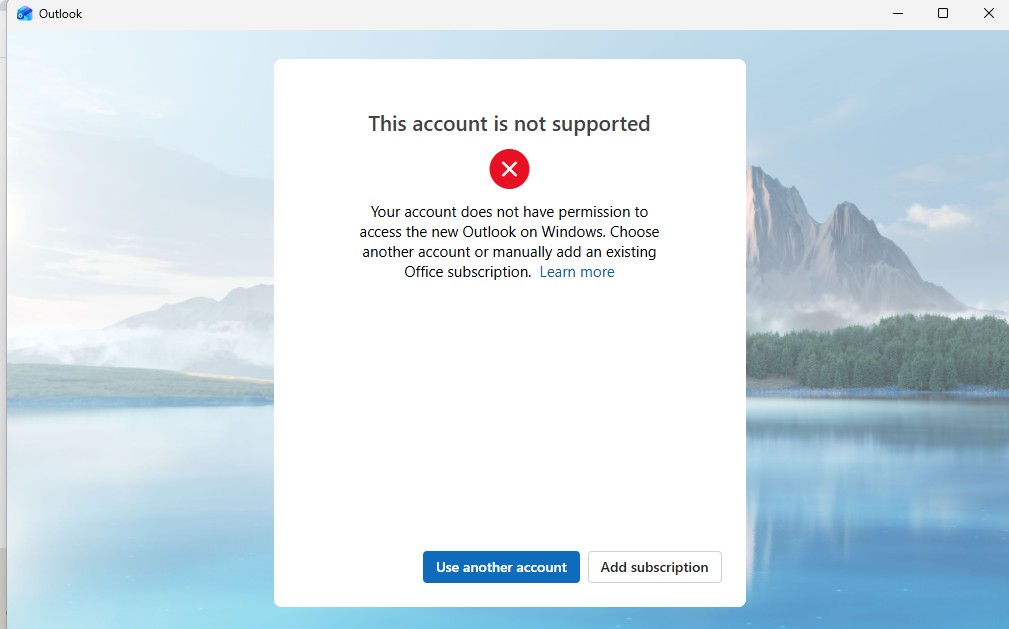Minimize the Outlook window
The image size is (1009, 629).
click(898, 14)
